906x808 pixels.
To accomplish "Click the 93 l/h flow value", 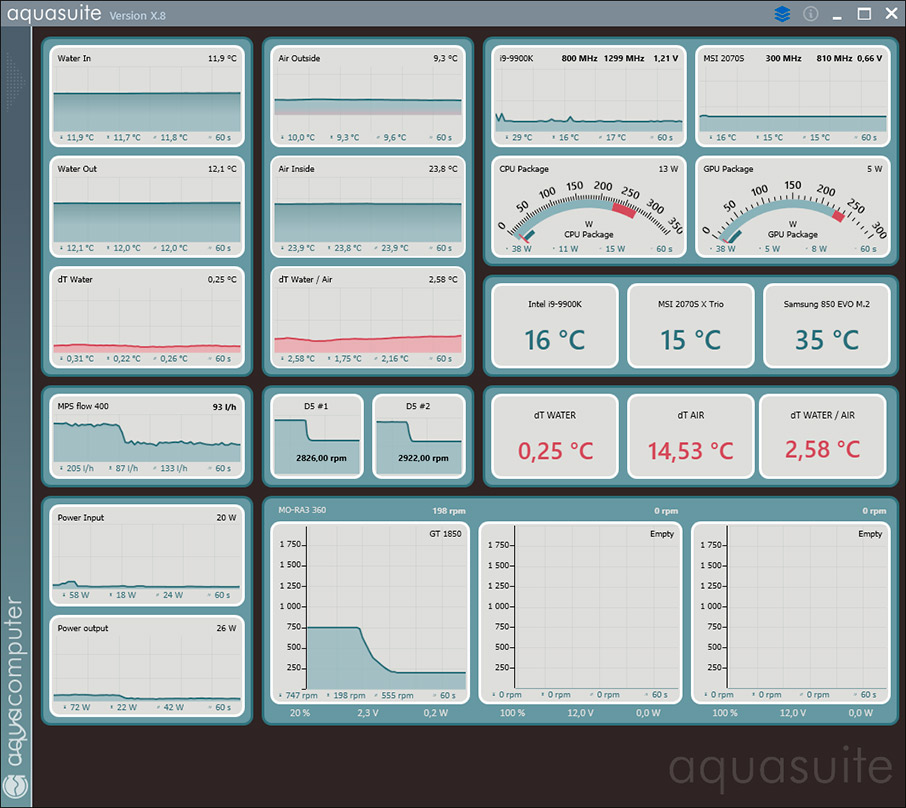I will (x=224, y=407).
